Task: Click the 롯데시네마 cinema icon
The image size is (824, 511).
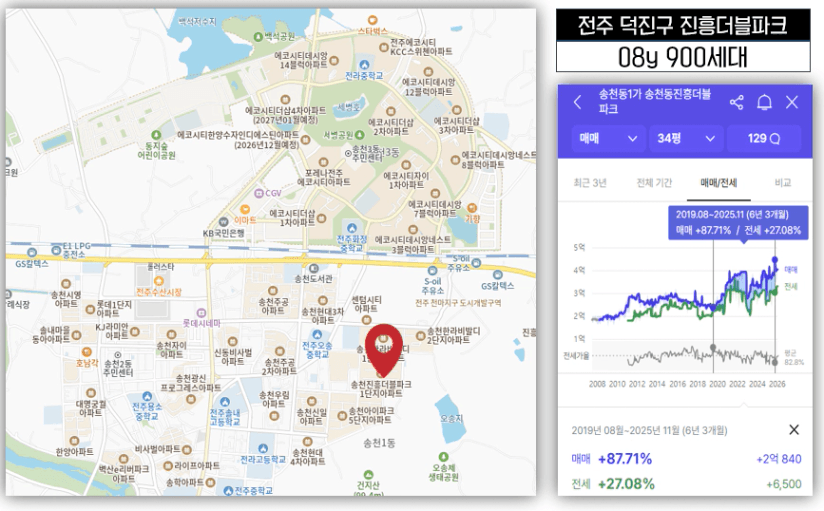Action: [x=201, y=313]
